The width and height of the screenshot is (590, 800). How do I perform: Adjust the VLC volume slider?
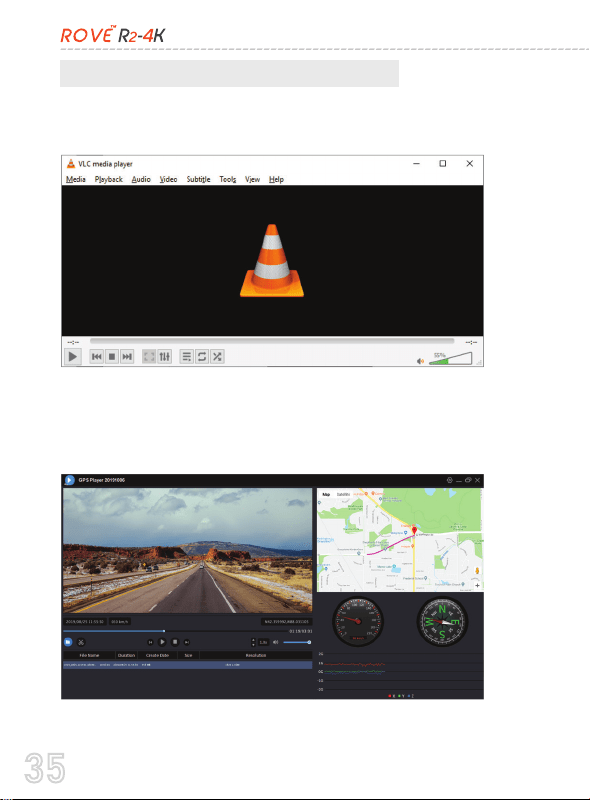tap(451, 358)
